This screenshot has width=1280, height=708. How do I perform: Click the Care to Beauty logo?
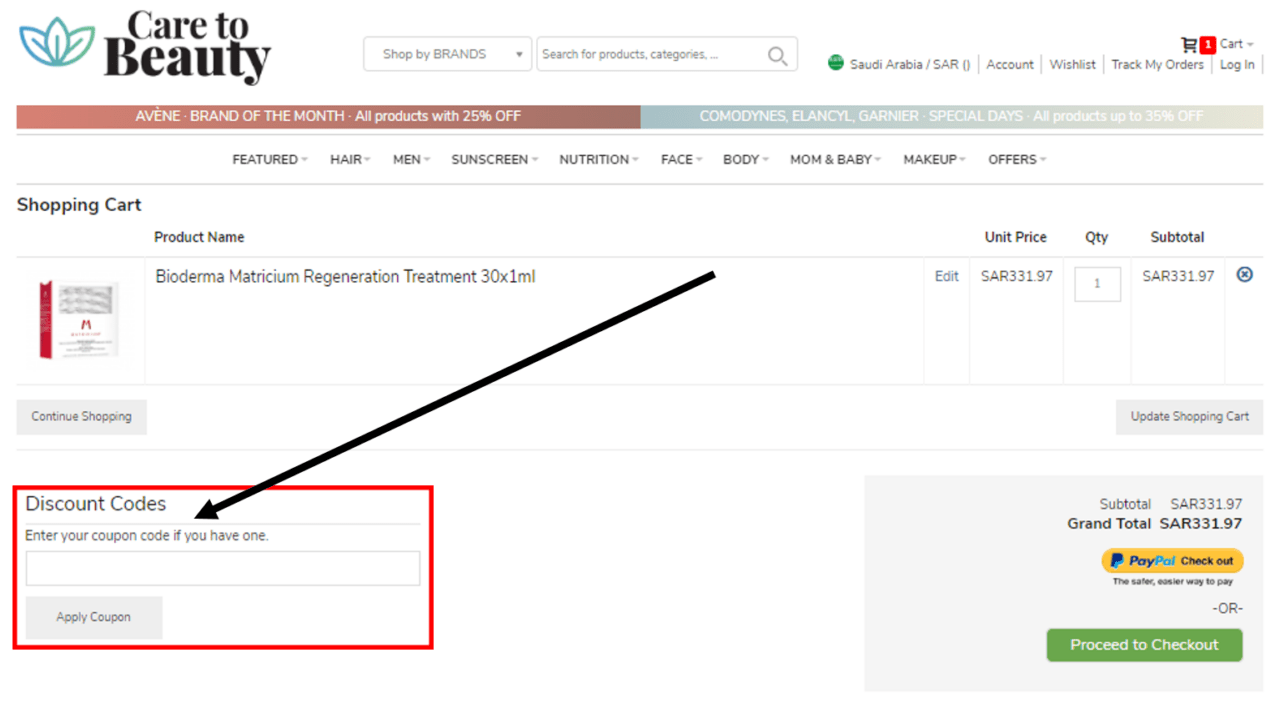[x=145, y=47]
